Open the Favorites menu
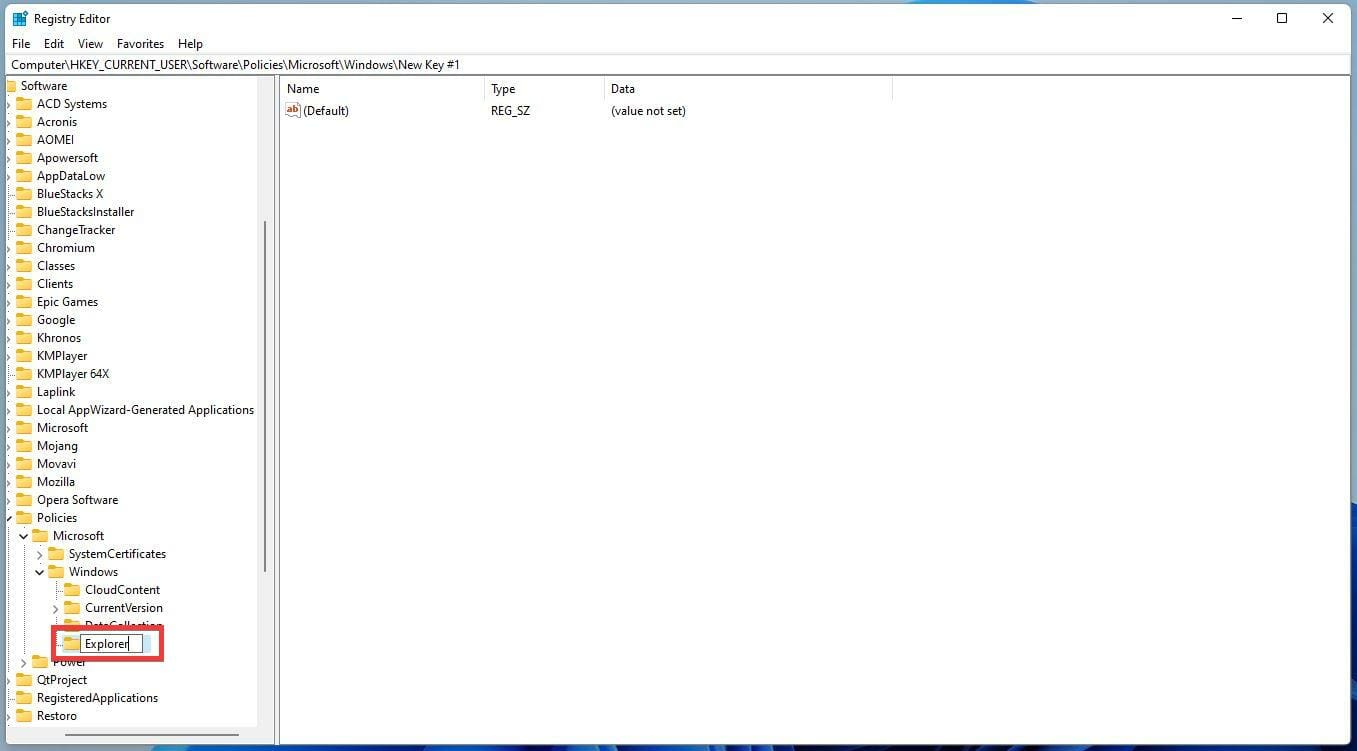 [139, 43]
